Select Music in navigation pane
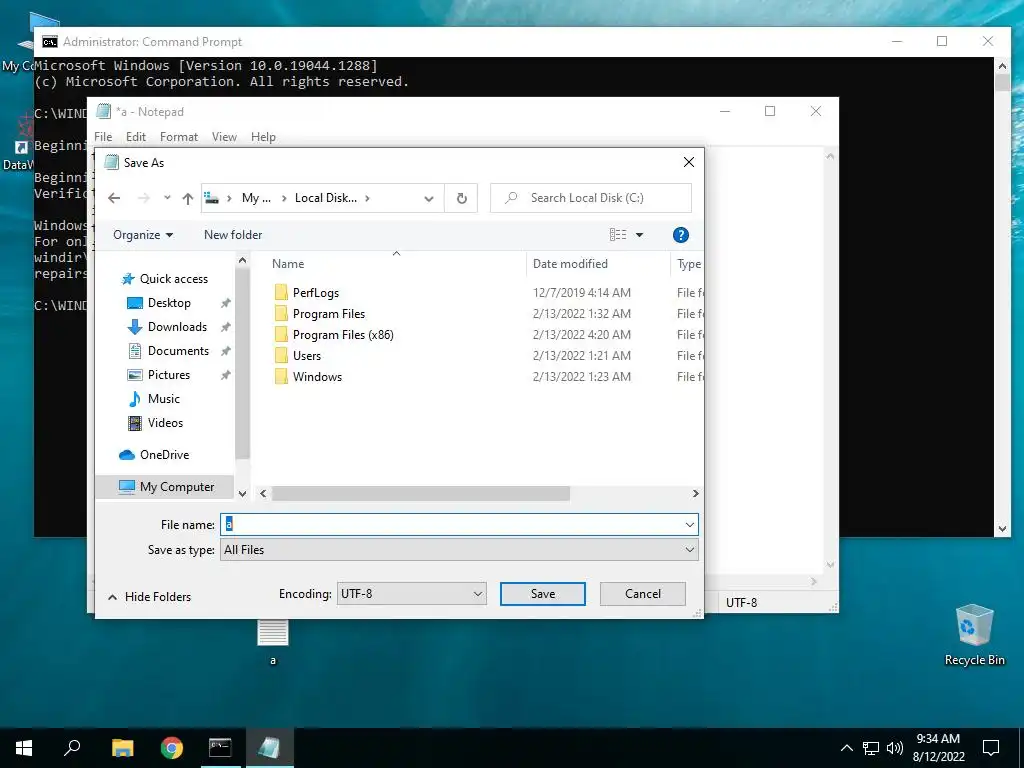The width and height of the screenshot is (1024, 768). point(163,398)
